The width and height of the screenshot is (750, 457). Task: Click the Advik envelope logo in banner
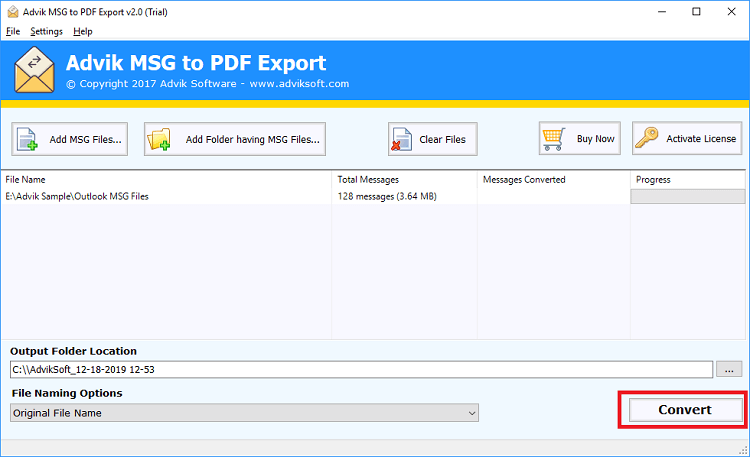(34, 69)
